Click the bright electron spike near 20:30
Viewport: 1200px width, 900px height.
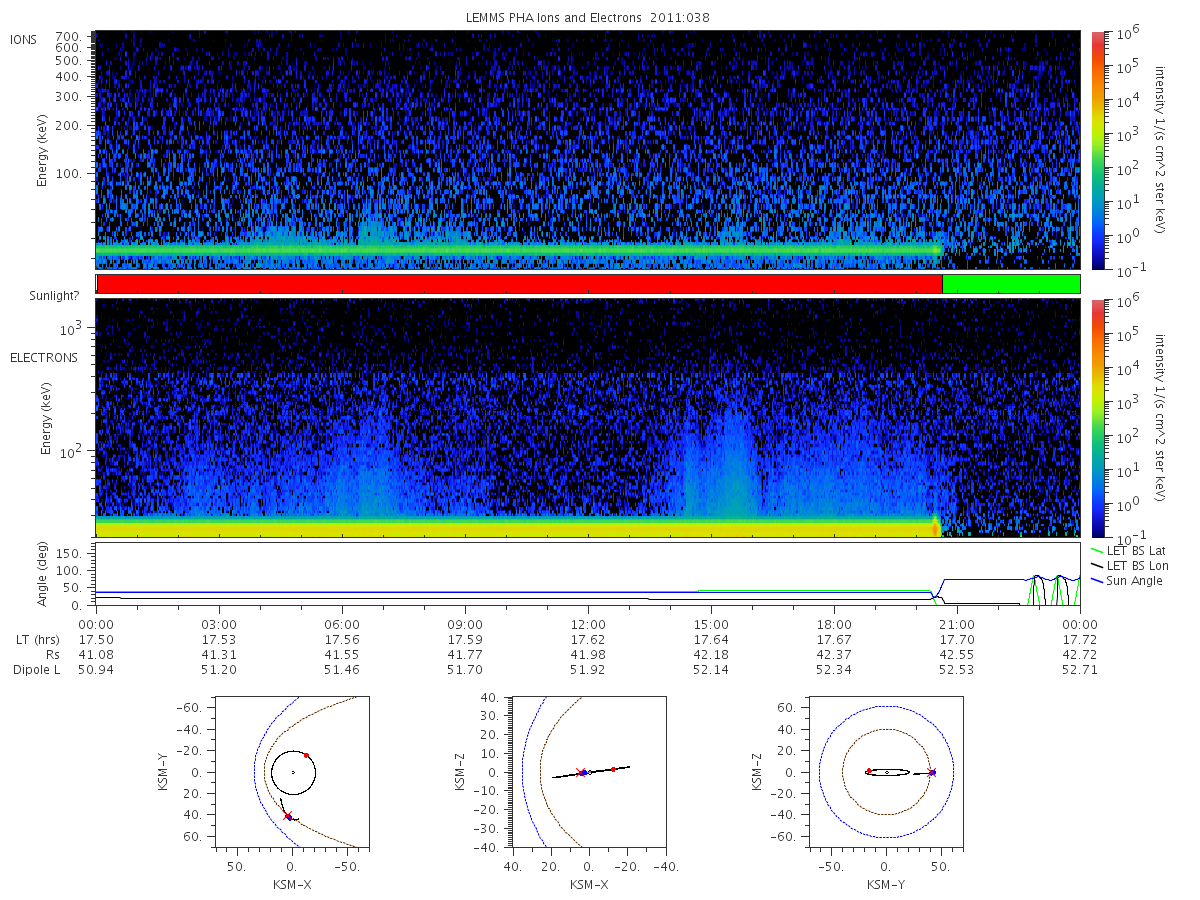(936, 527)
